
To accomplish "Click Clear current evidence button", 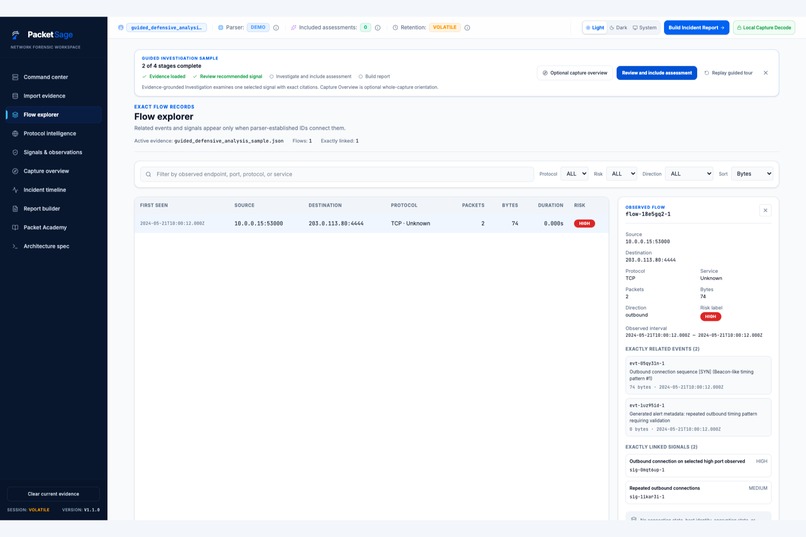I will 53,494.
